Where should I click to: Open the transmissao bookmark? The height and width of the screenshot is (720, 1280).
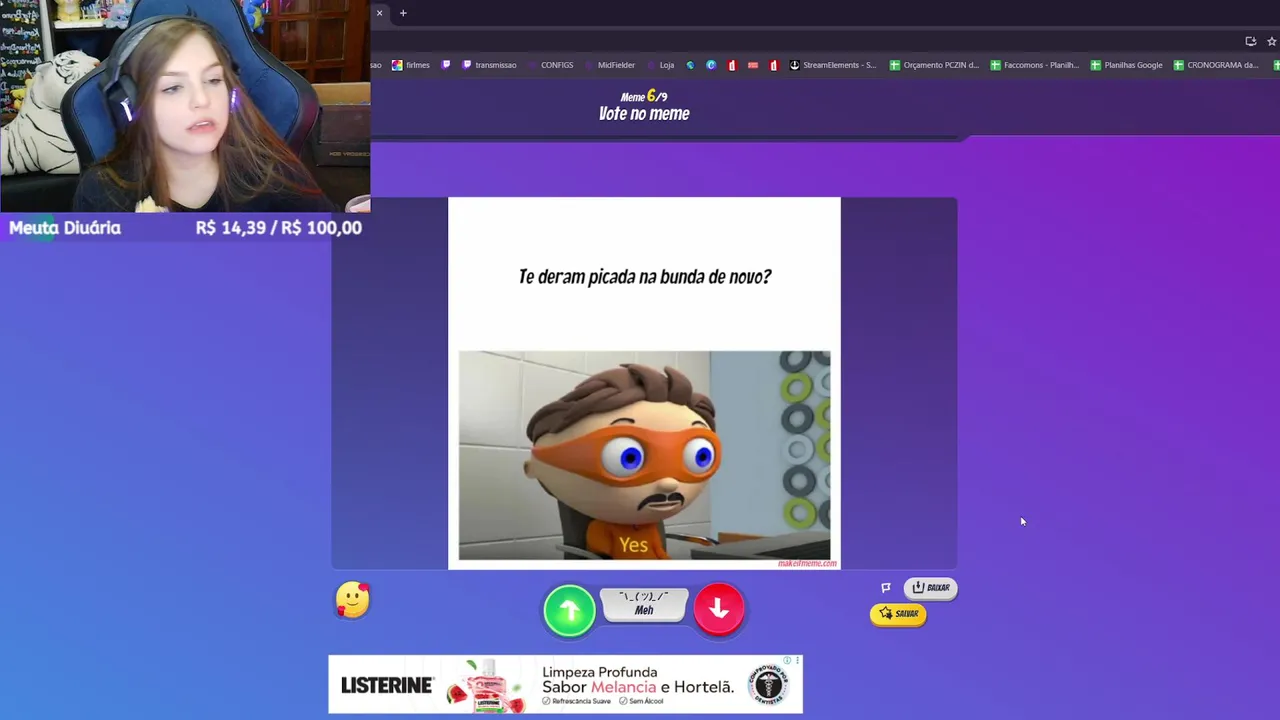click(489, 65)
